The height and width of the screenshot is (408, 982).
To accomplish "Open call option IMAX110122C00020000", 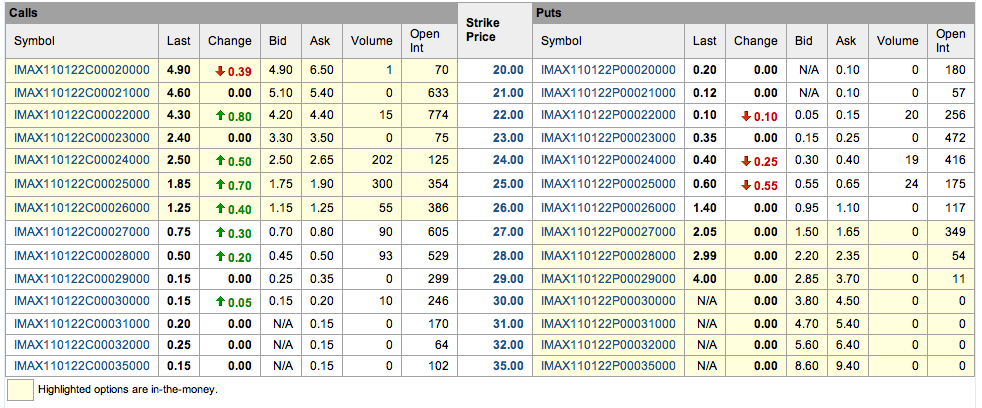I will [x=81, y=70].
